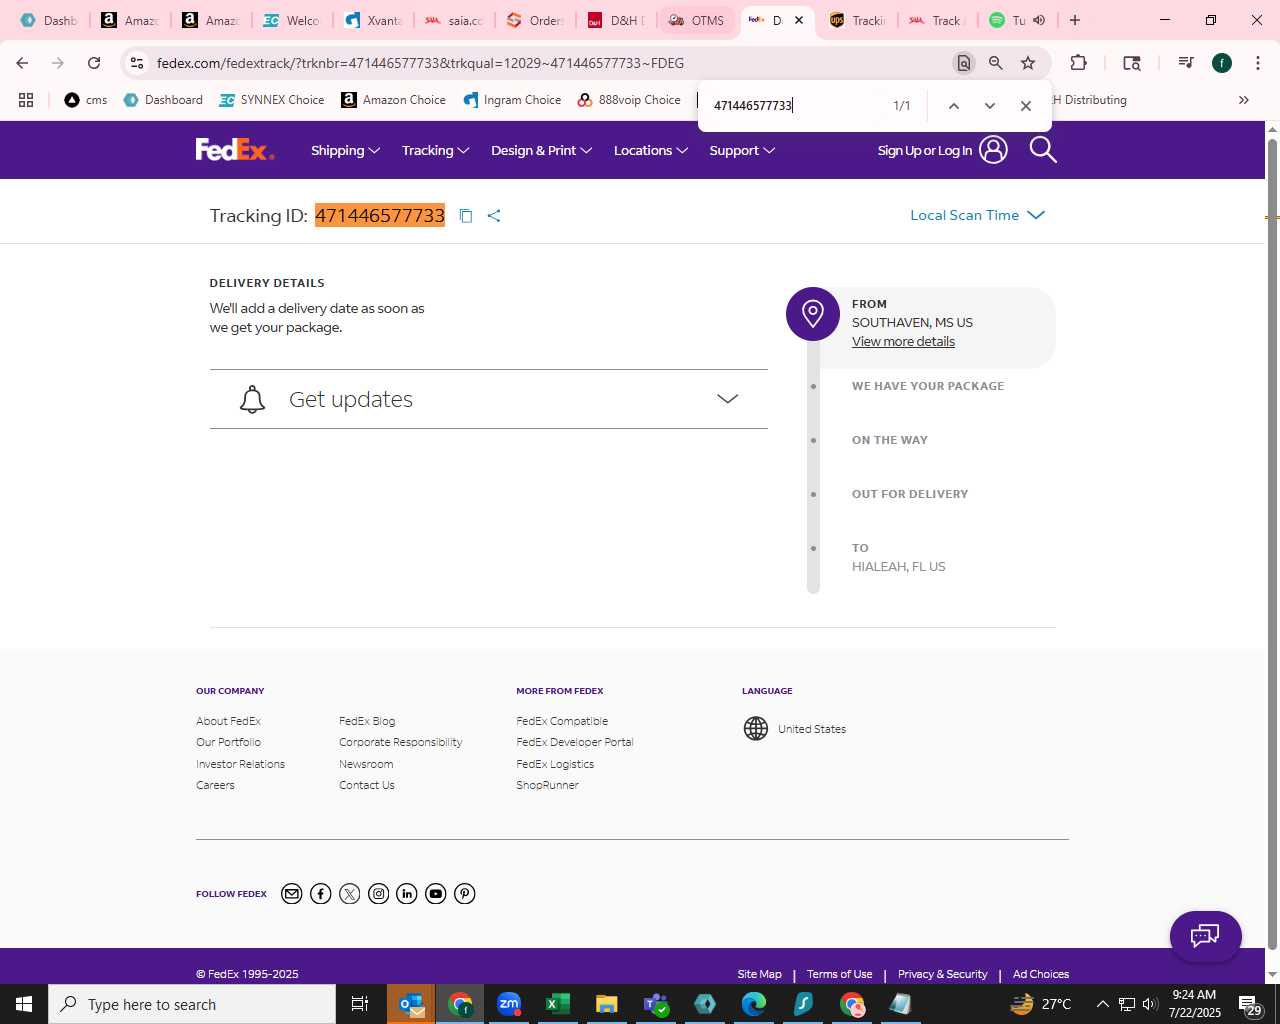
Task: Expand the Support menu
Action: pyautogui.click(x=743, y=150)
